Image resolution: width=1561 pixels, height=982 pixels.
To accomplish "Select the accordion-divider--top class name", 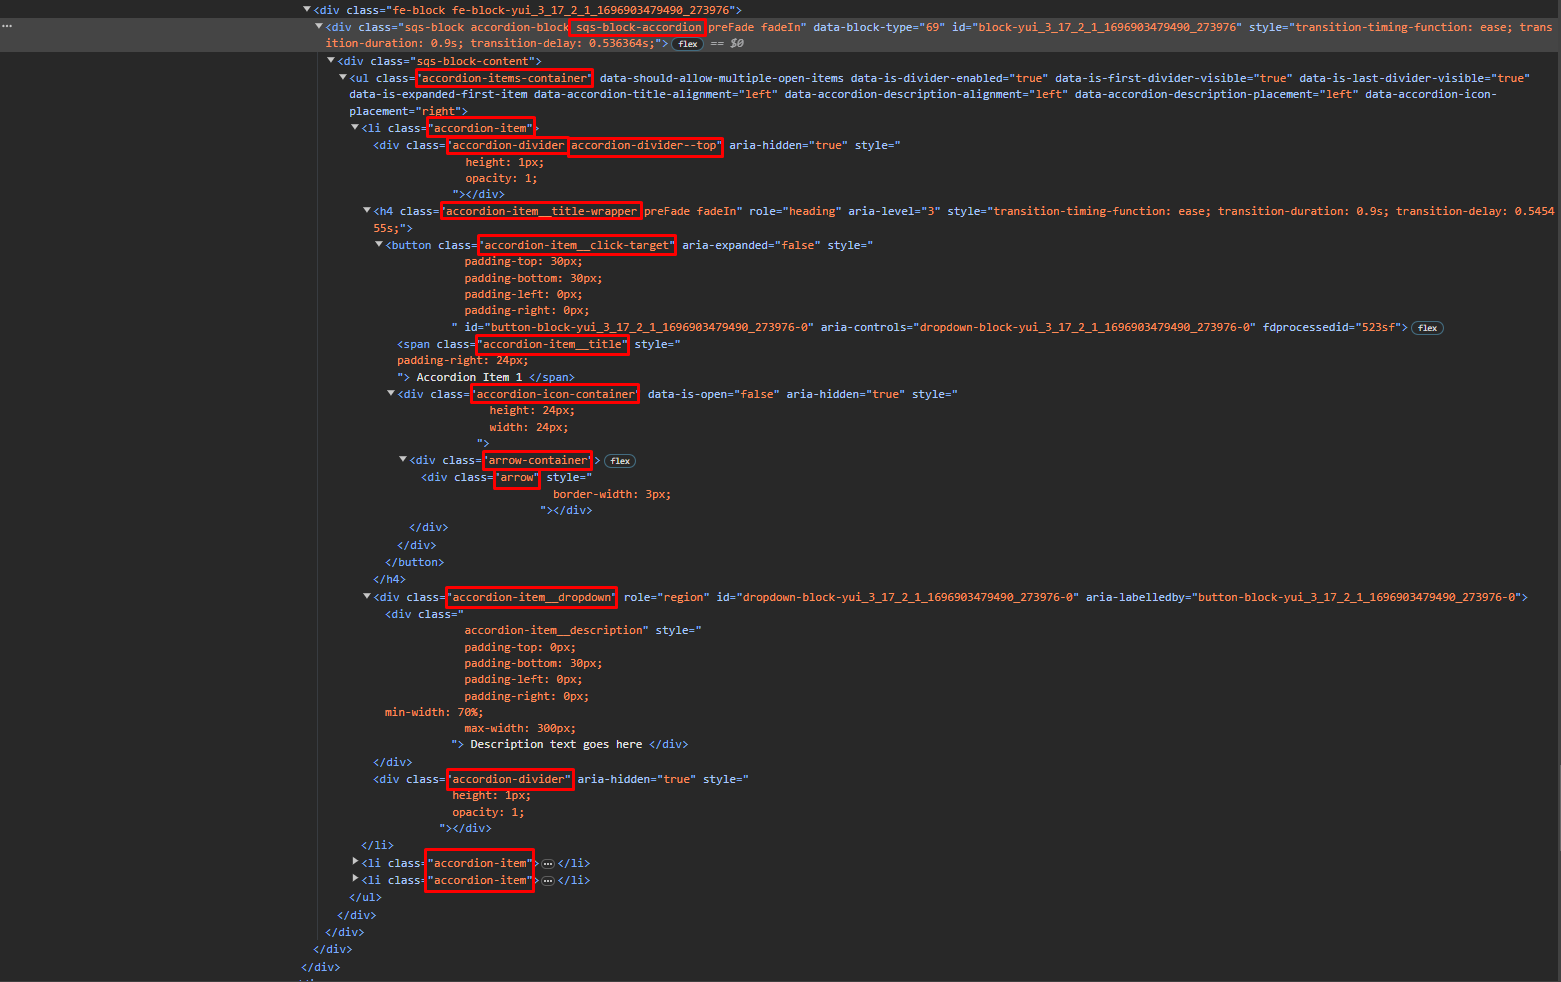I will click(x=645, y=145).
